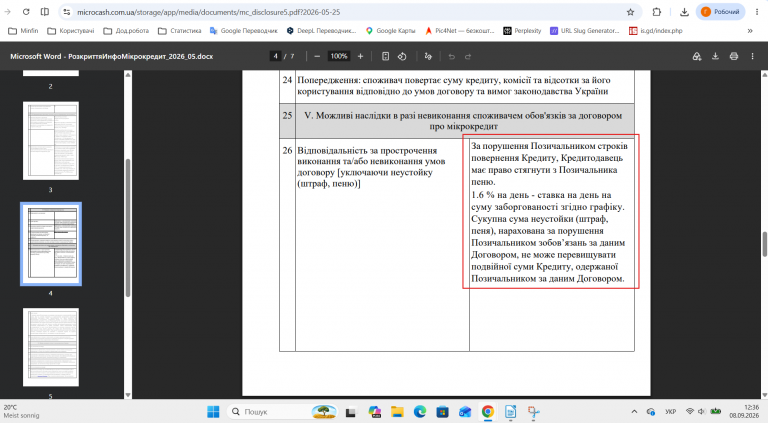Open Perplexity bookmark
The width and height of the screenshot is (768, 423).
pos(522,30)
